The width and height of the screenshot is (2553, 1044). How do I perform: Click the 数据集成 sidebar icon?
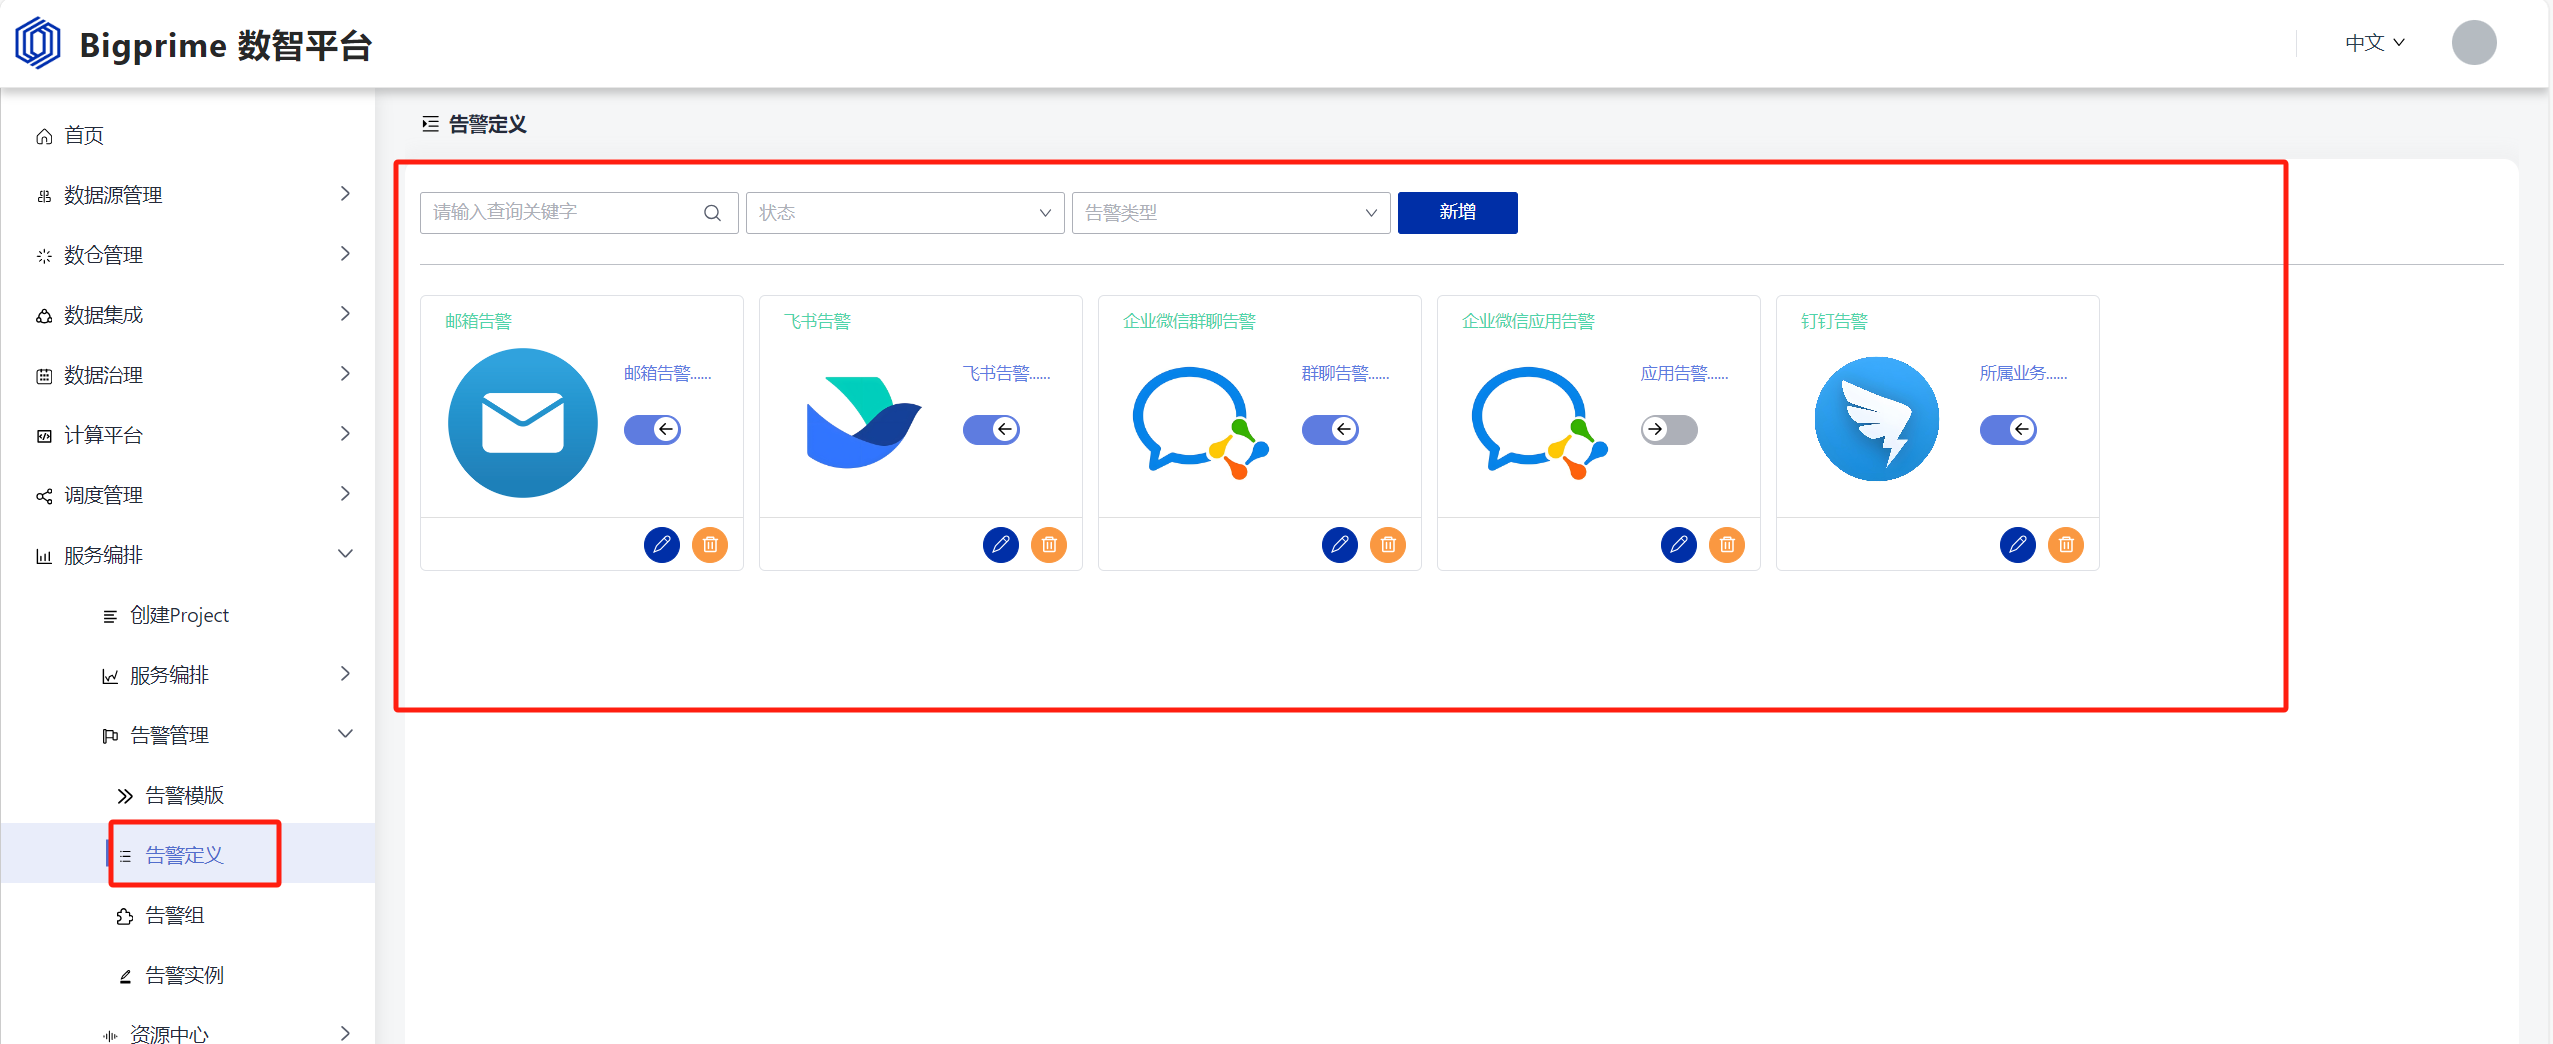(44, 316)
